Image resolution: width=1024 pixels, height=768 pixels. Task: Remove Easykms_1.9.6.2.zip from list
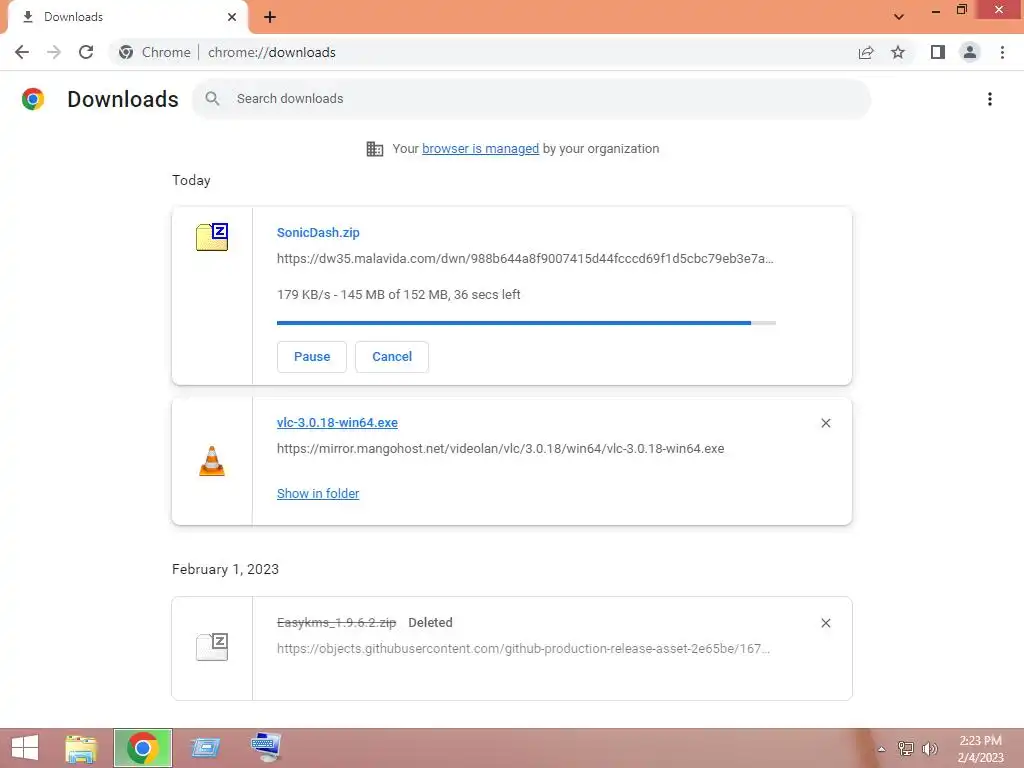tap(825, 623)
